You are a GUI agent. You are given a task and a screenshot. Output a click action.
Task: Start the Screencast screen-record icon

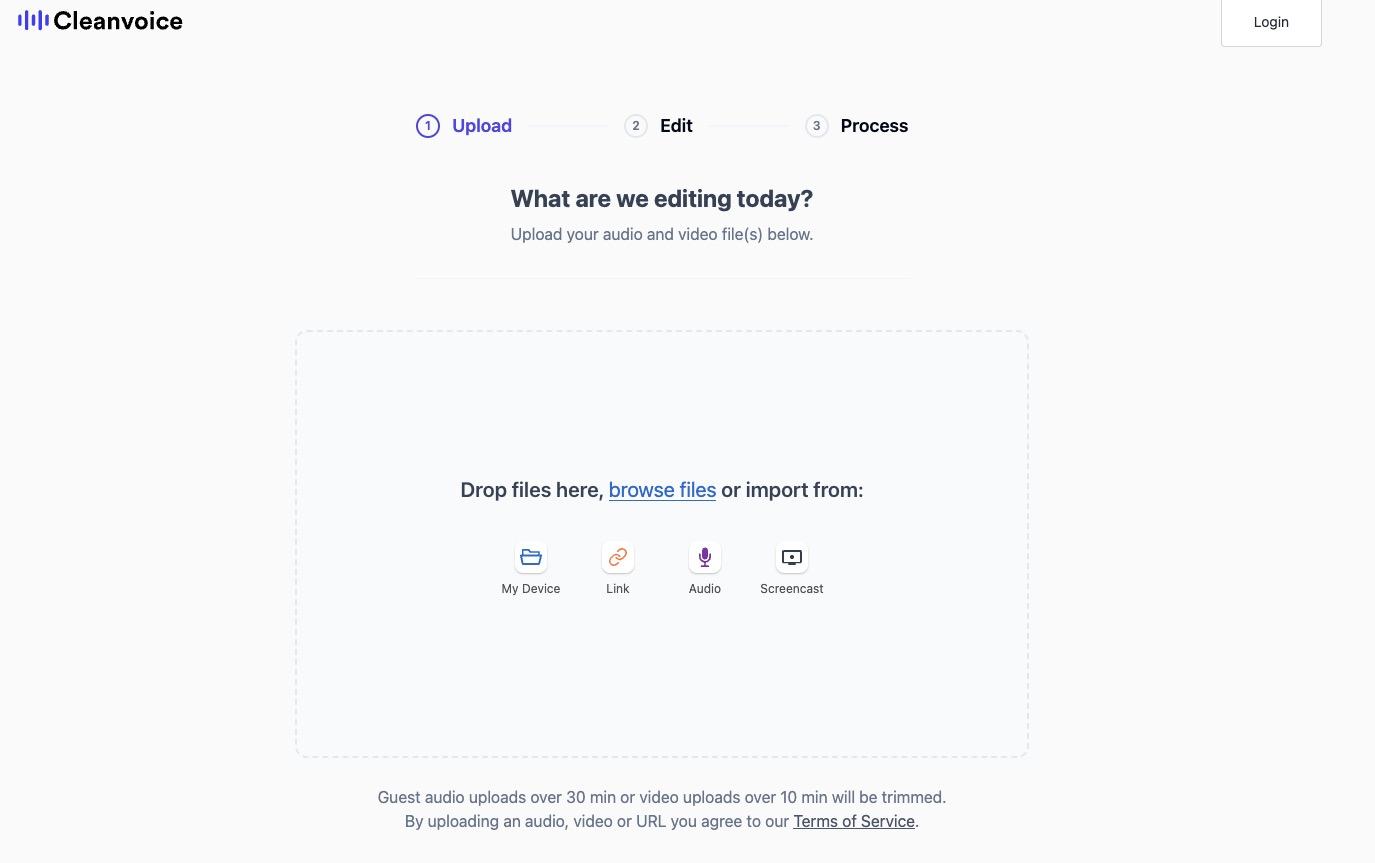[792, 557]
